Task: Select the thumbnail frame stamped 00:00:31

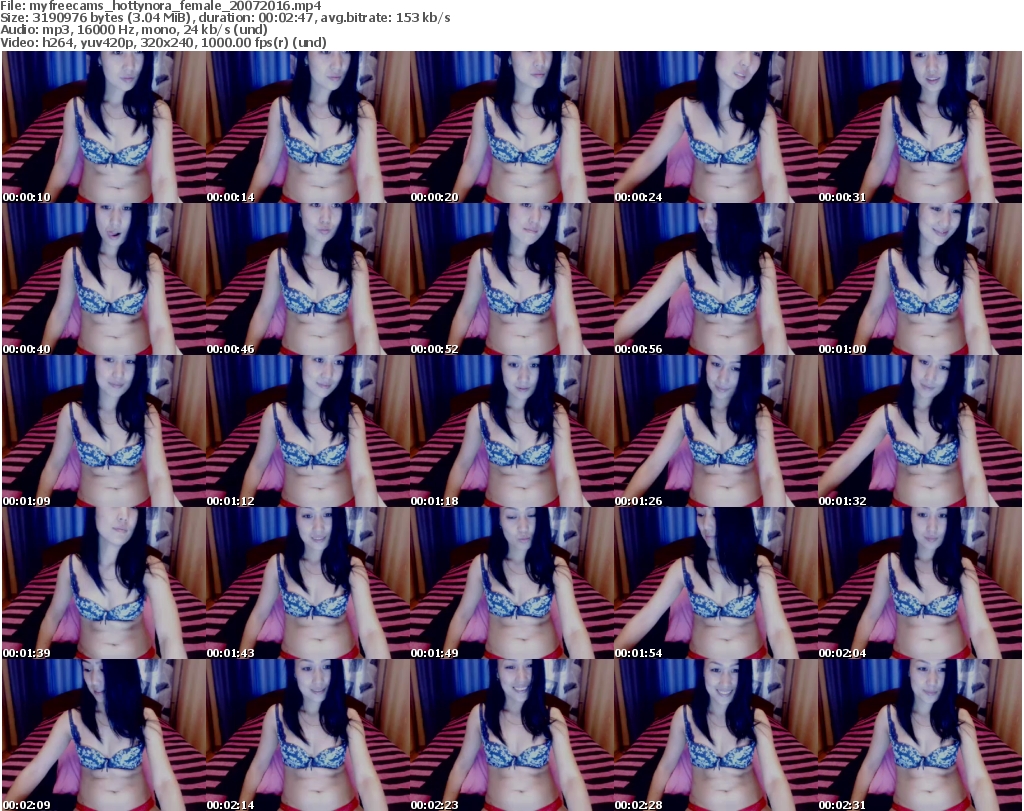Action: pyautogui.click(x=920, y=127)
